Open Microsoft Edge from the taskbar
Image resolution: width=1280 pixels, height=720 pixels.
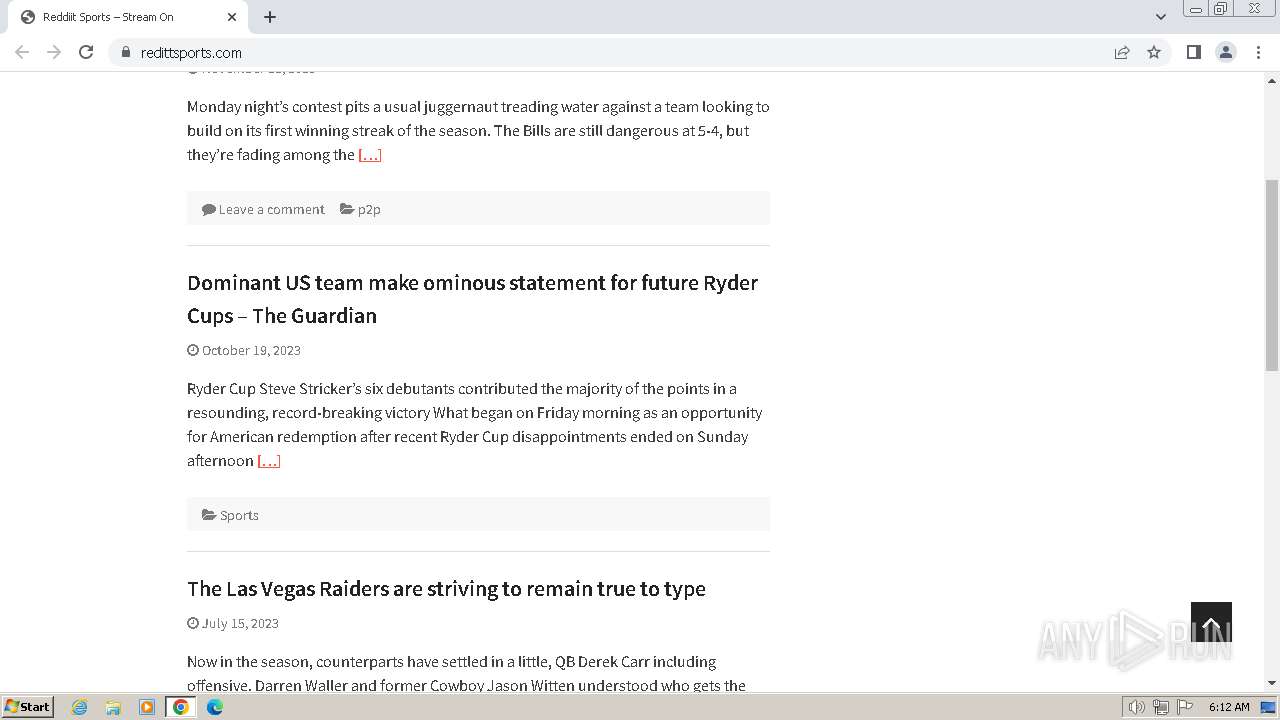click(x=215, y=707)
